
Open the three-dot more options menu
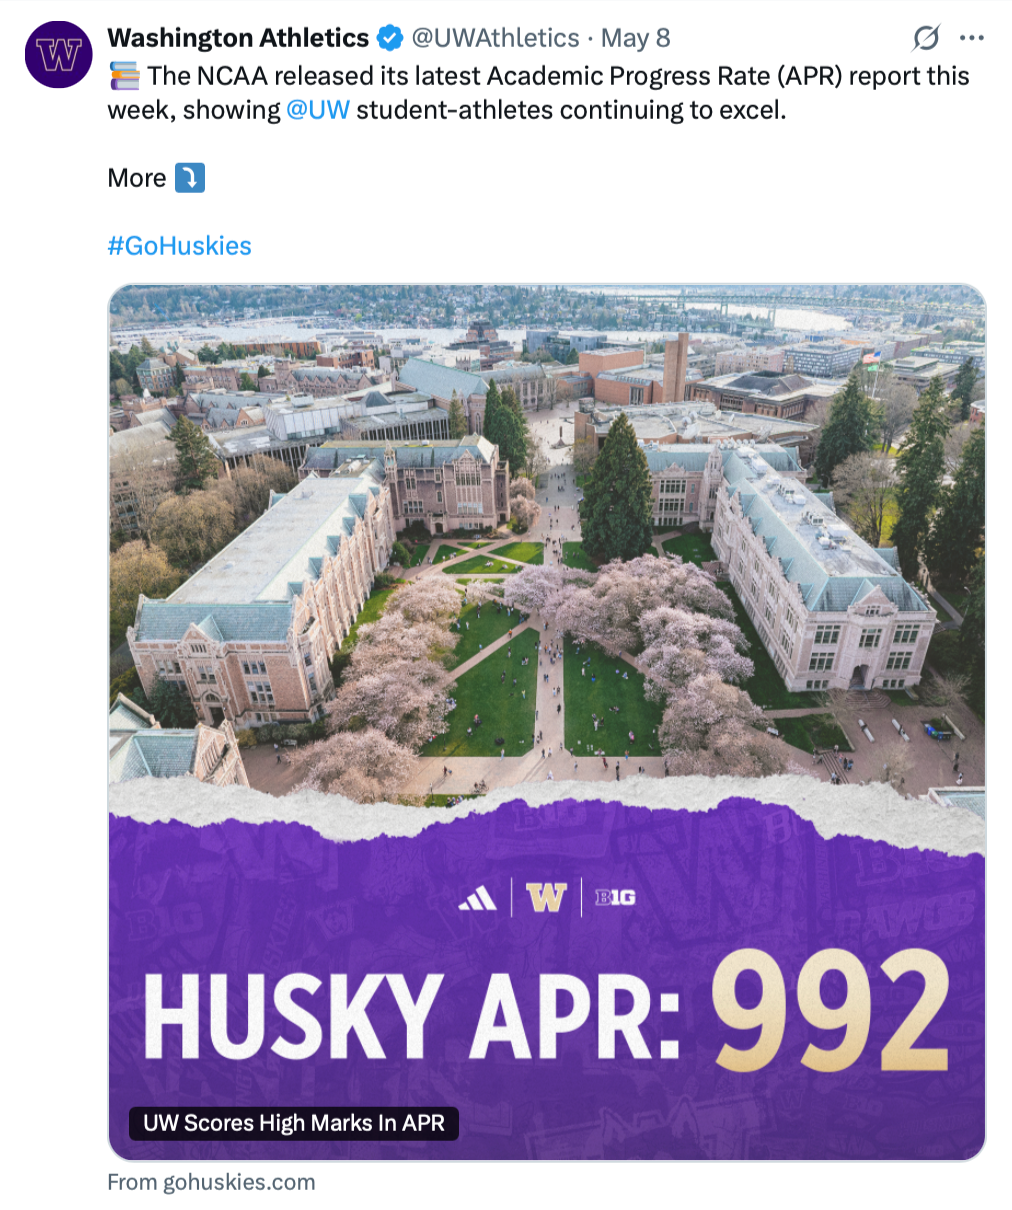pos(972,39)
